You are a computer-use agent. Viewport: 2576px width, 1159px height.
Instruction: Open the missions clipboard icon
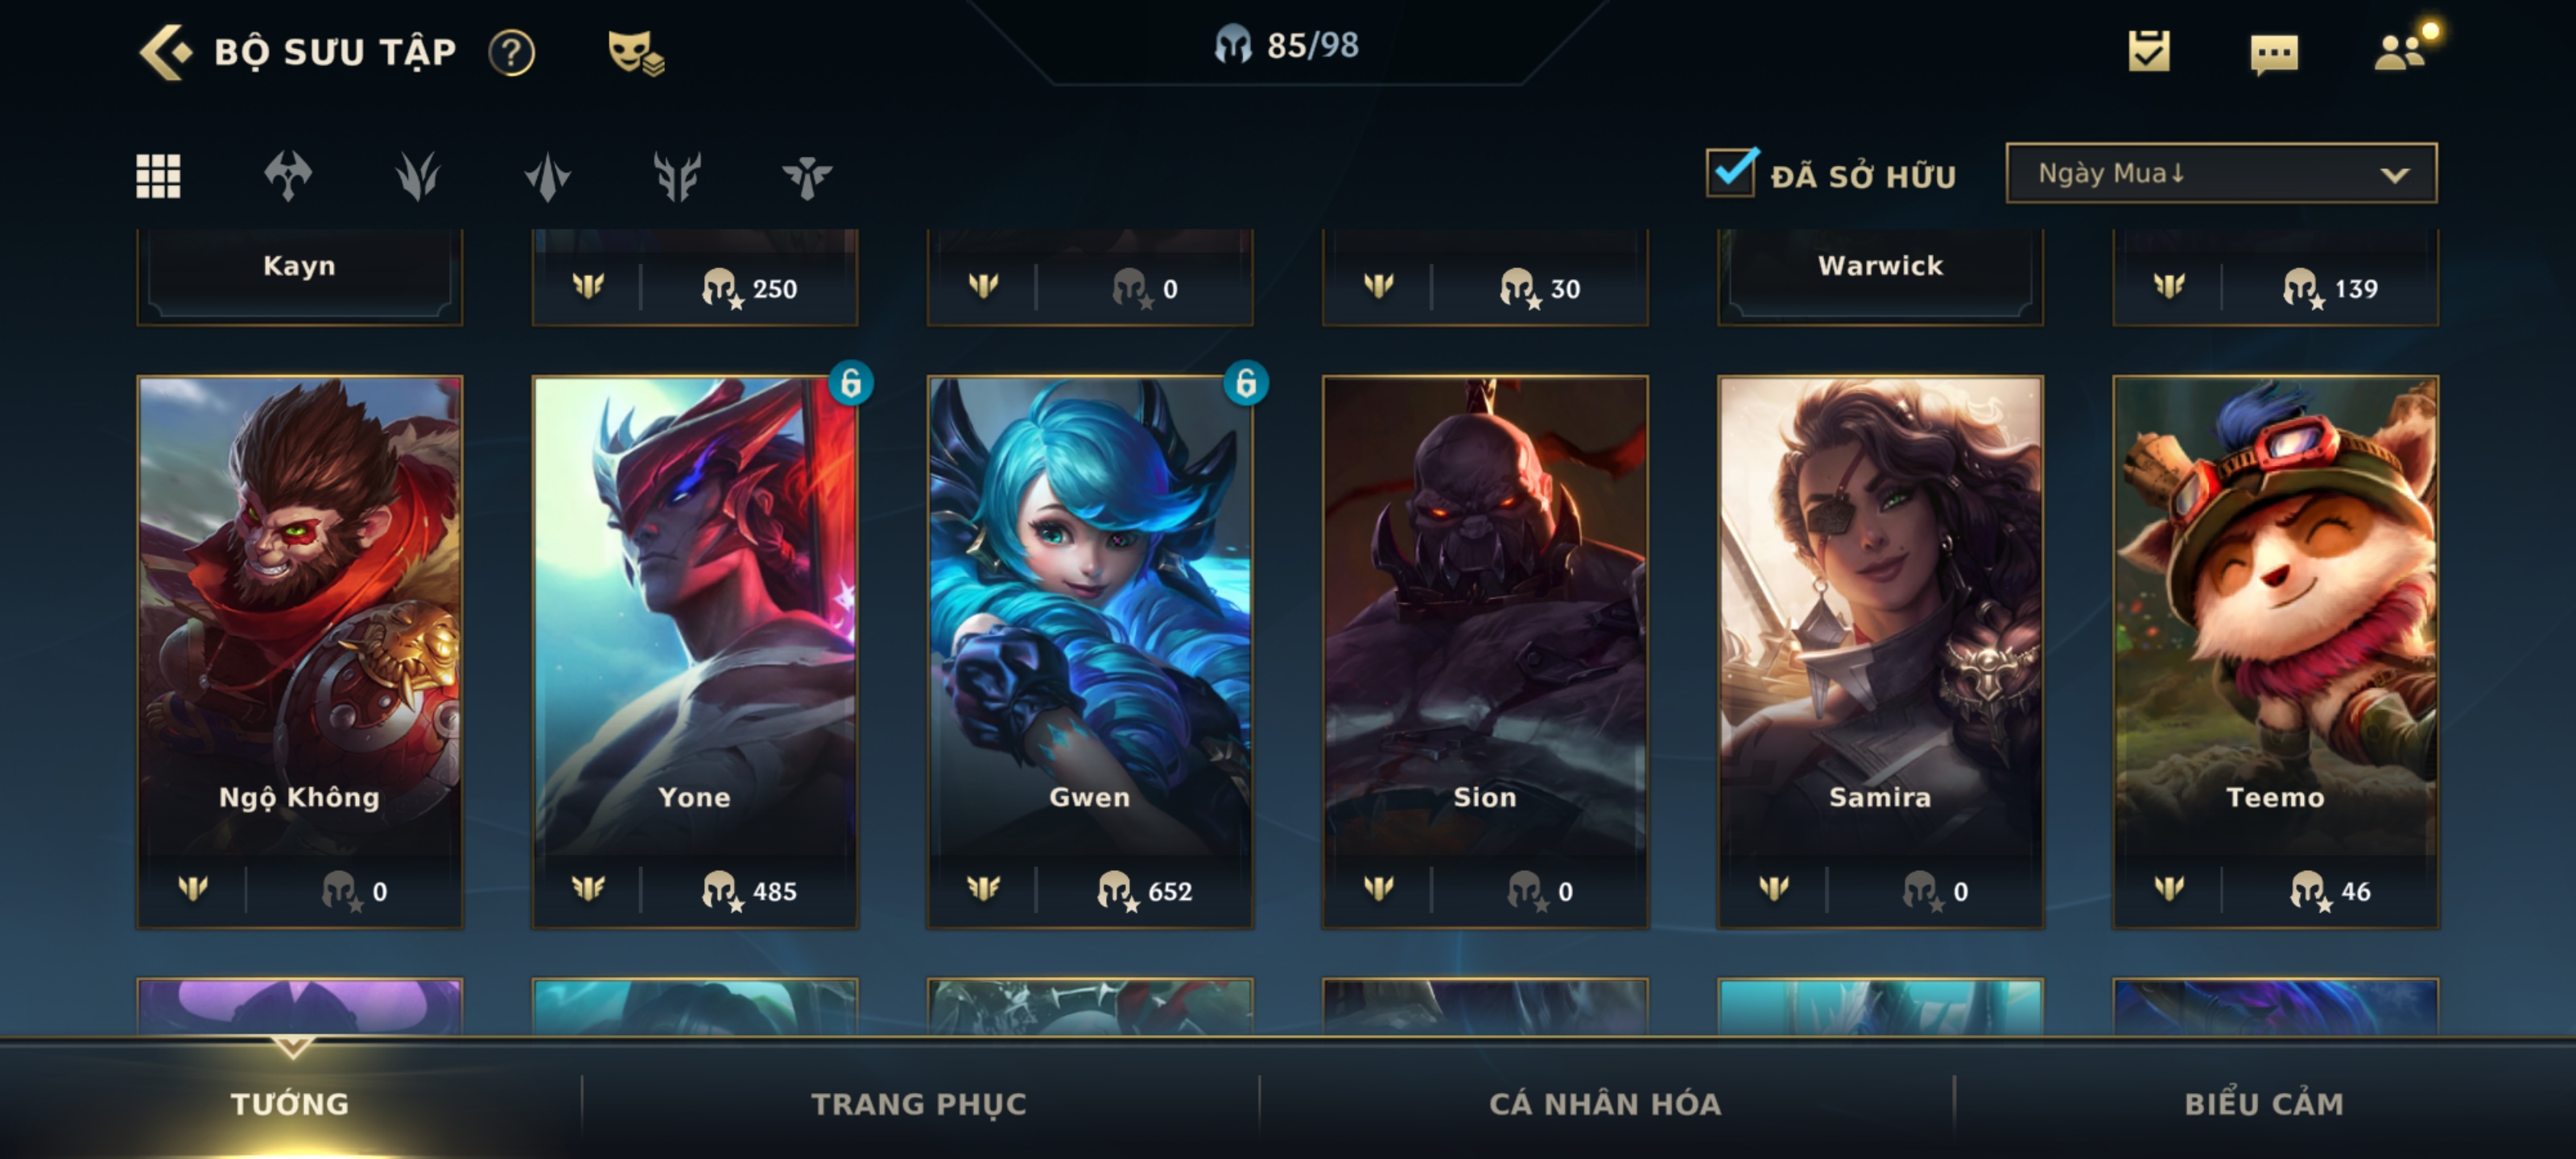click(x=2149, y=51)
